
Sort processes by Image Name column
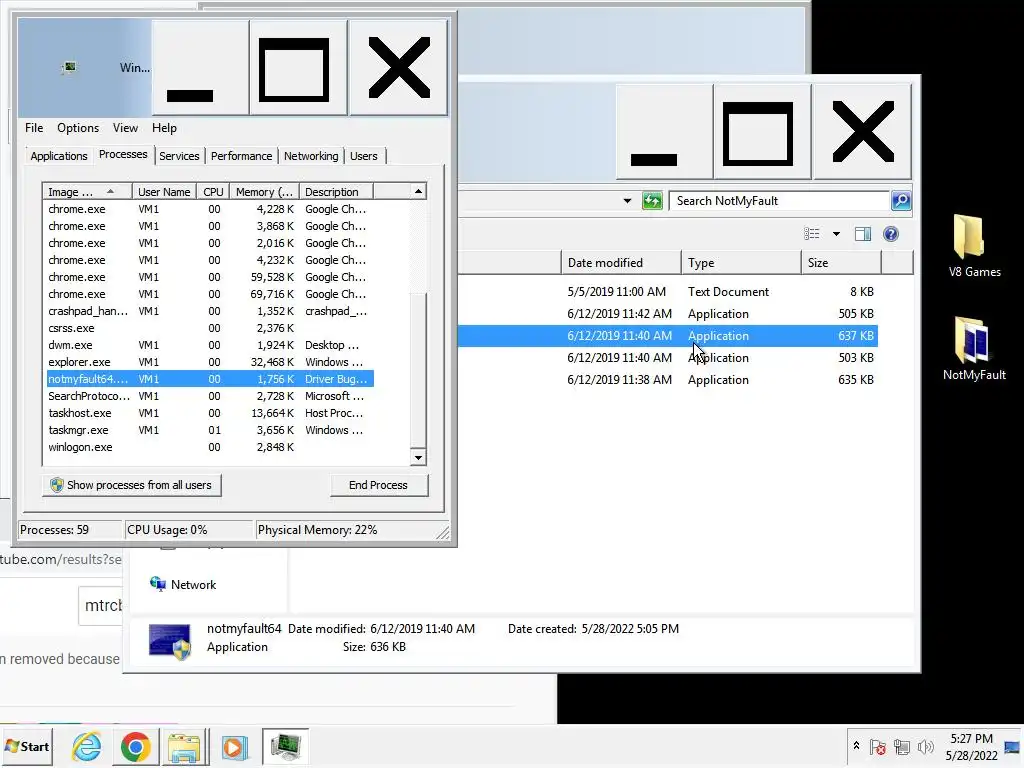point(87,191)
